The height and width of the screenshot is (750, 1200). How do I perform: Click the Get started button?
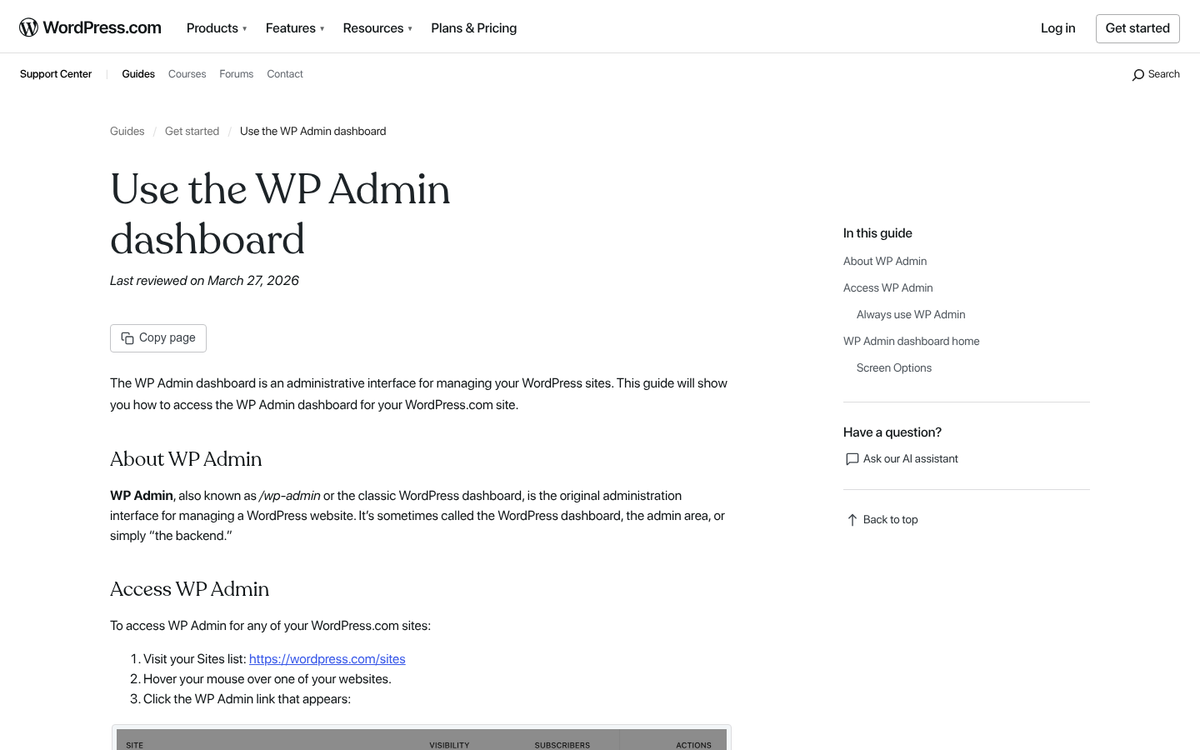pyautogui.click(x=1137, y=28)
